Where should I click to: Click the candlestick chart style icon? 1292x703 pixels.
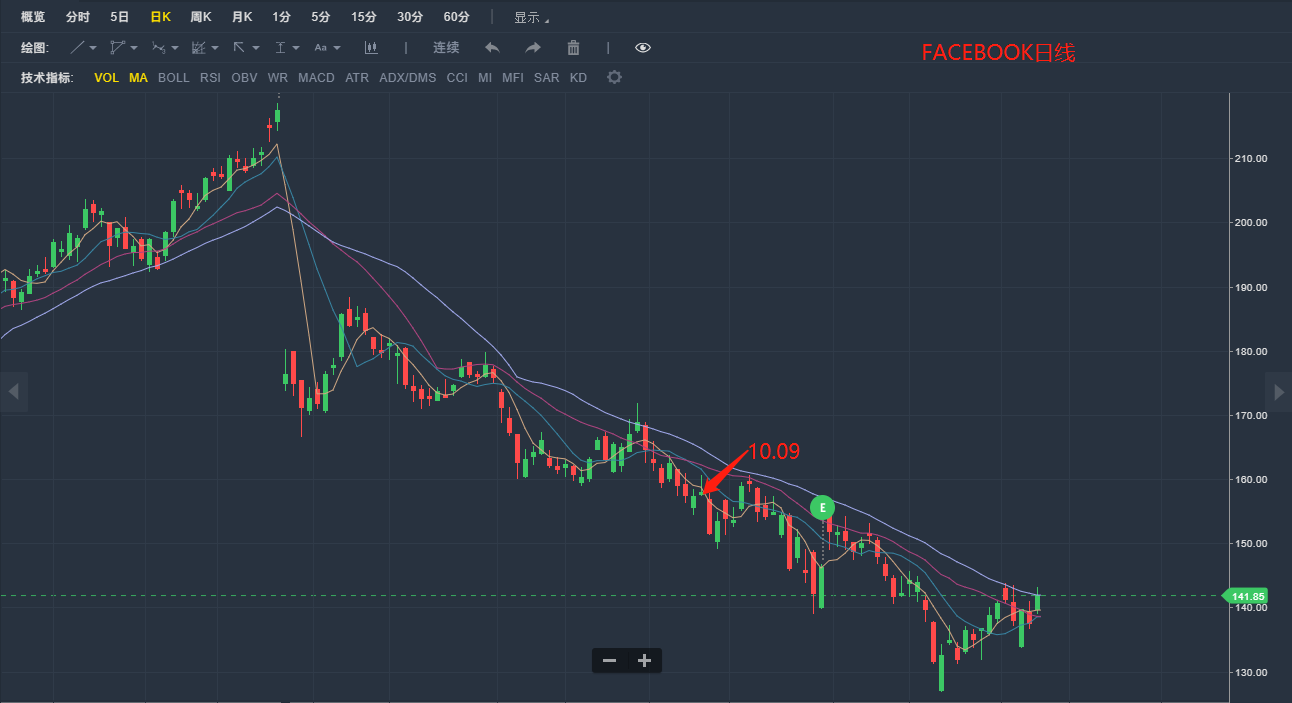(371, 47)
